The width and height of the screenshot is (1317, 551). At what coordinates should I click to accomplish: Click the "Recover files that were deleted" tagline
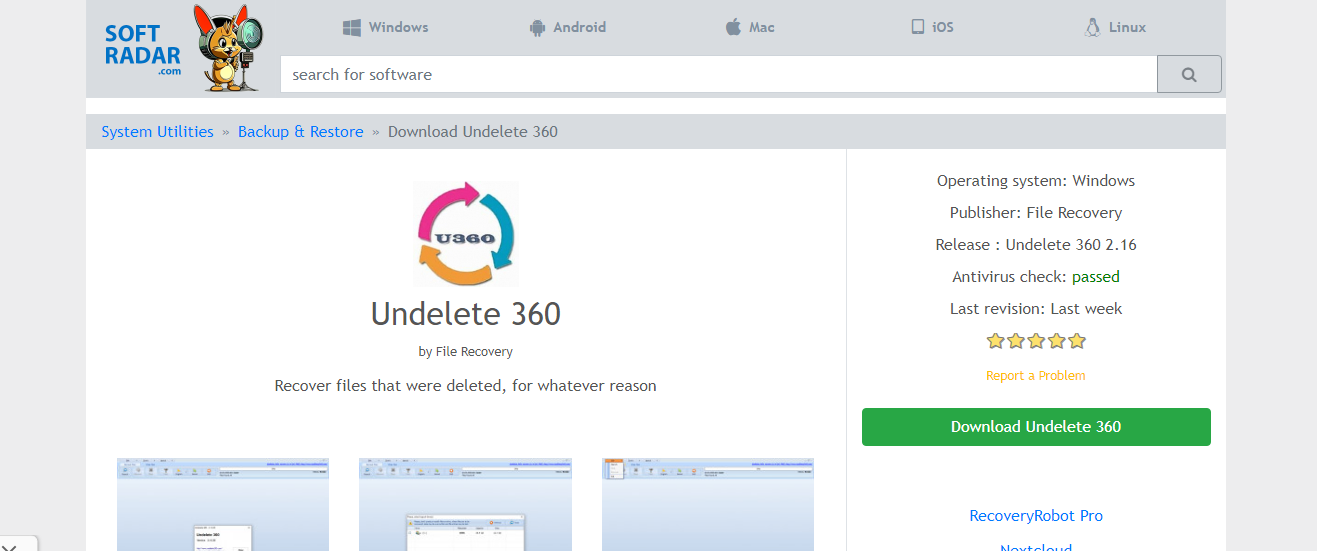[466, 386]
